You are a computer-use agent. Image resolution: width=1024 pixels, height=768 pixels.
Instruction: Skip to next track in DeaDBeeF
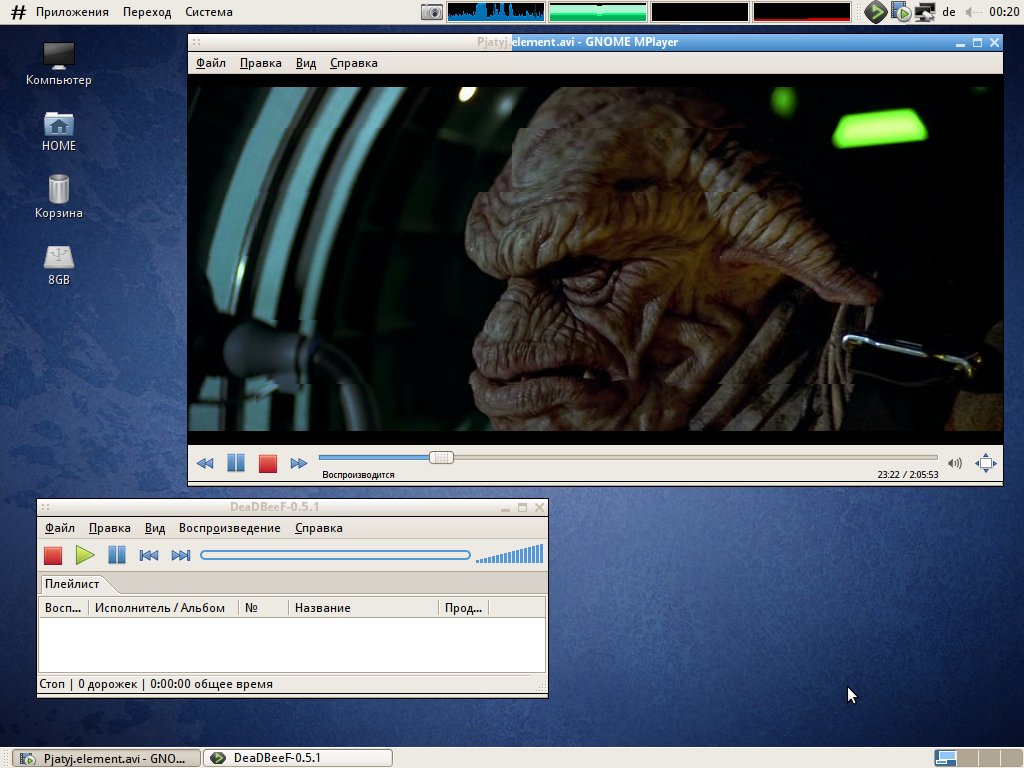[x=181, y=555]
